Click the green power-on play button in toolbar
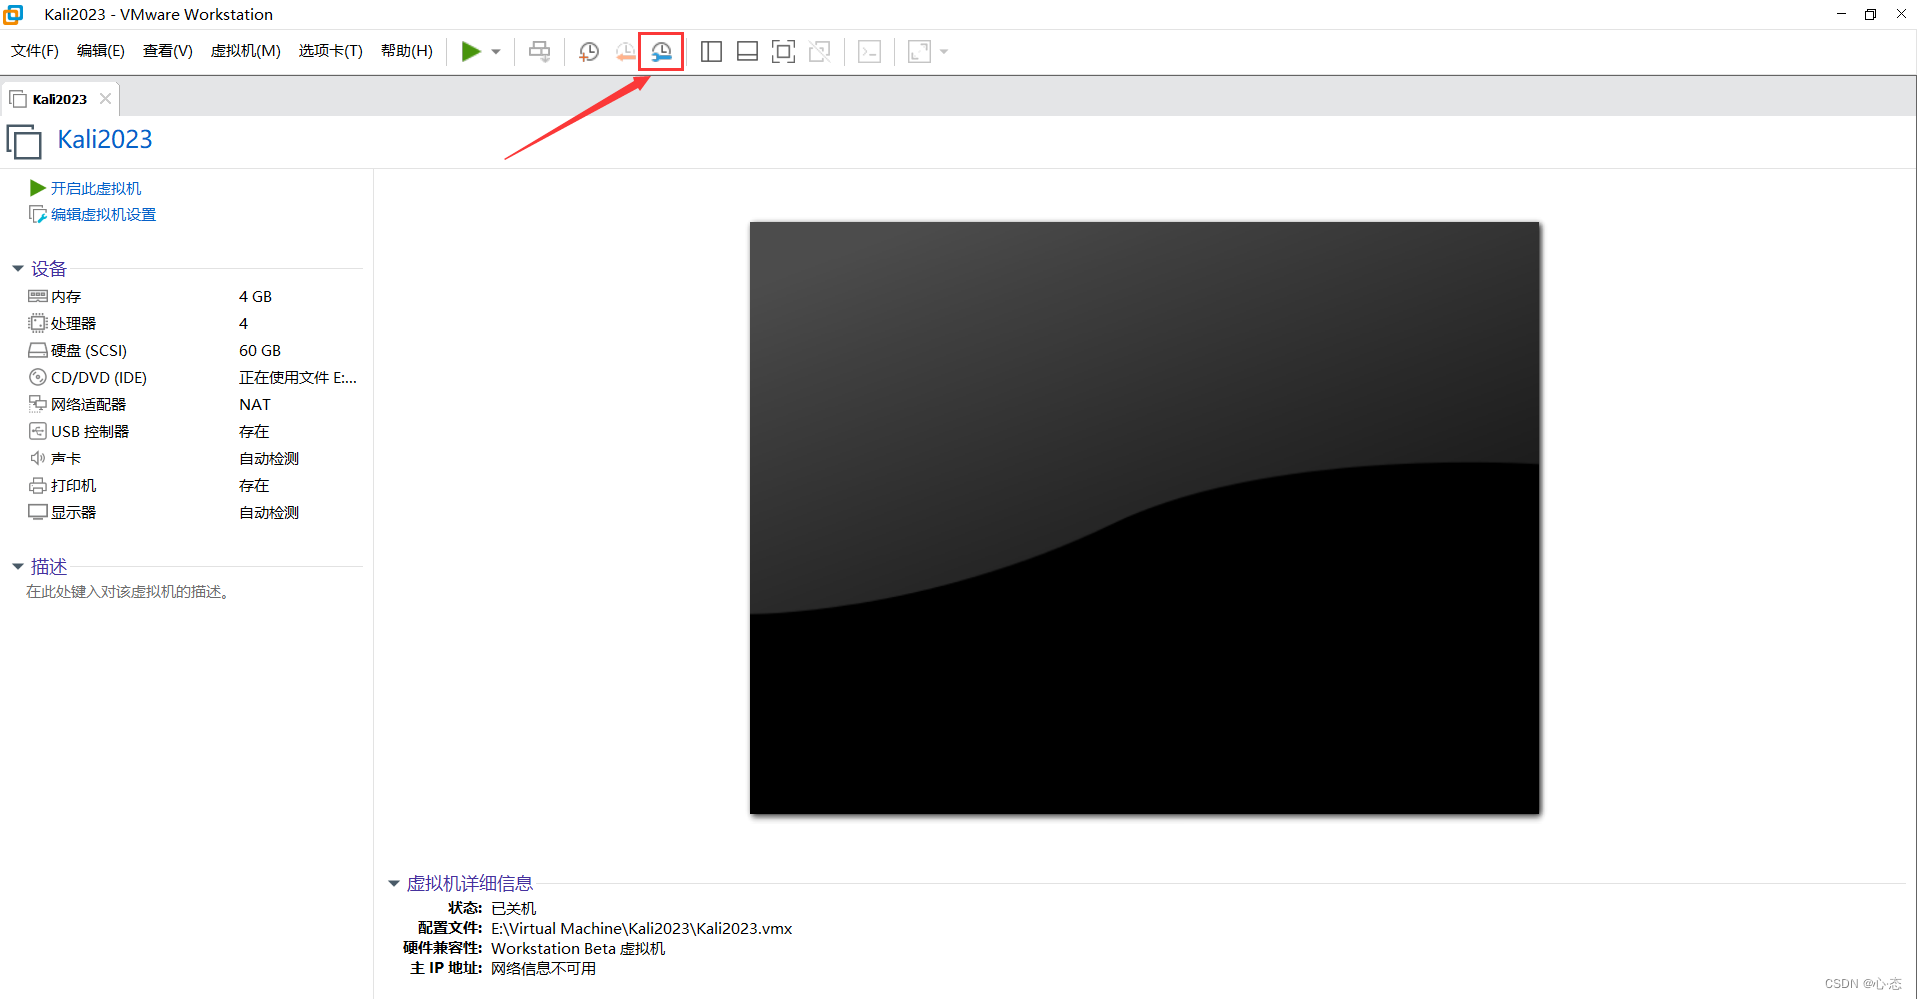Viewport: 1917px width, 999px height. pos(471,51)
